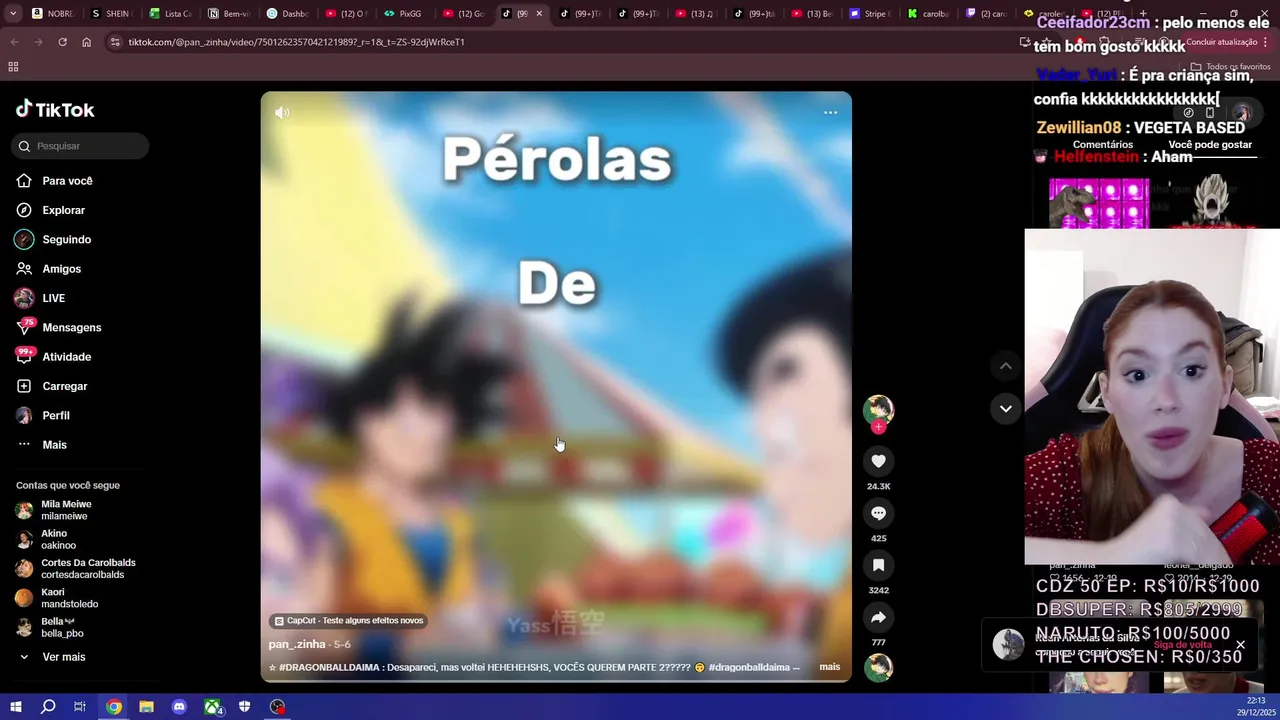Screen dimensions: 1280x720
Task: Open the tab search dropdown arrow
Action: pos(12,14)
